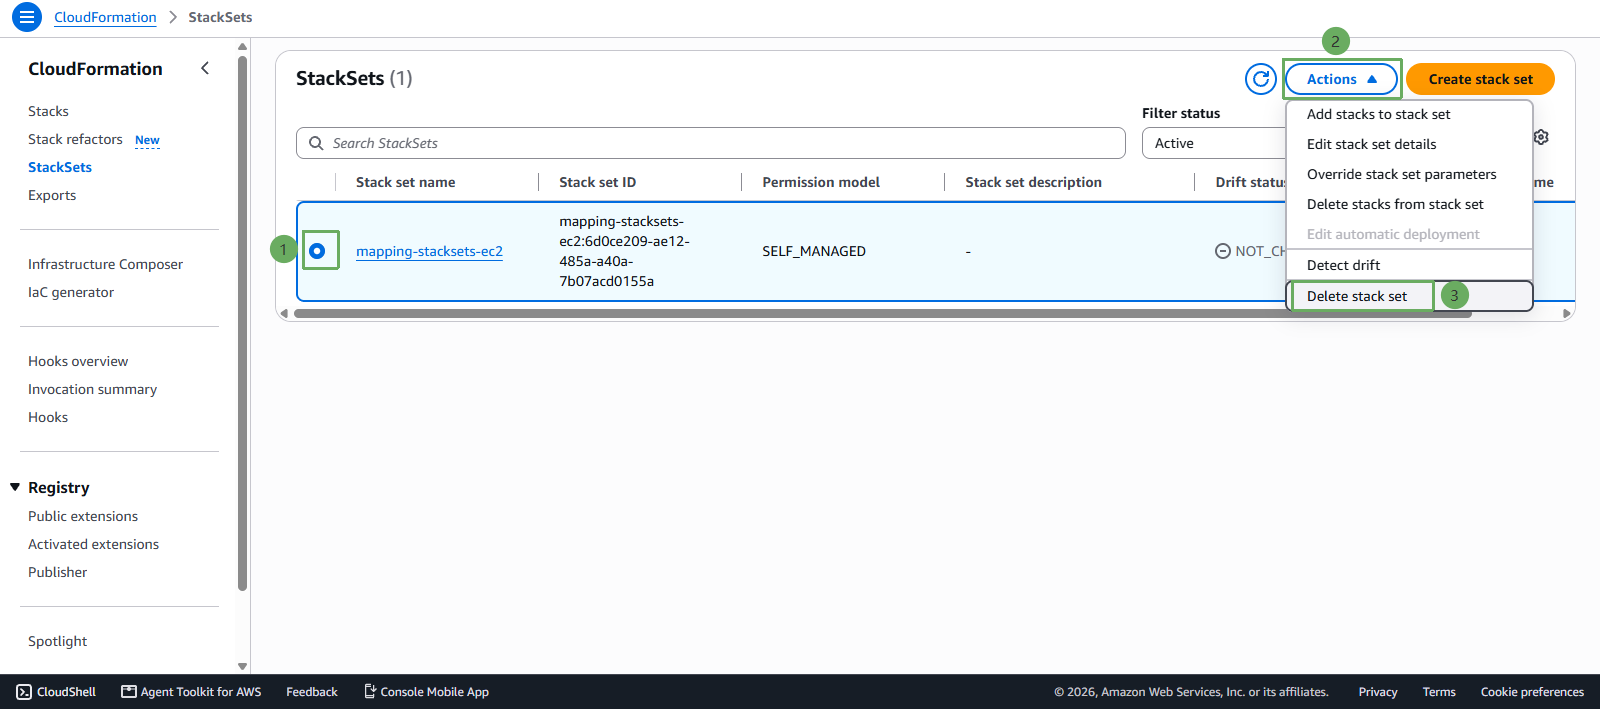Click the Permission model column header
This screenshot has width=1600, height=709.
tap(821, 182)
